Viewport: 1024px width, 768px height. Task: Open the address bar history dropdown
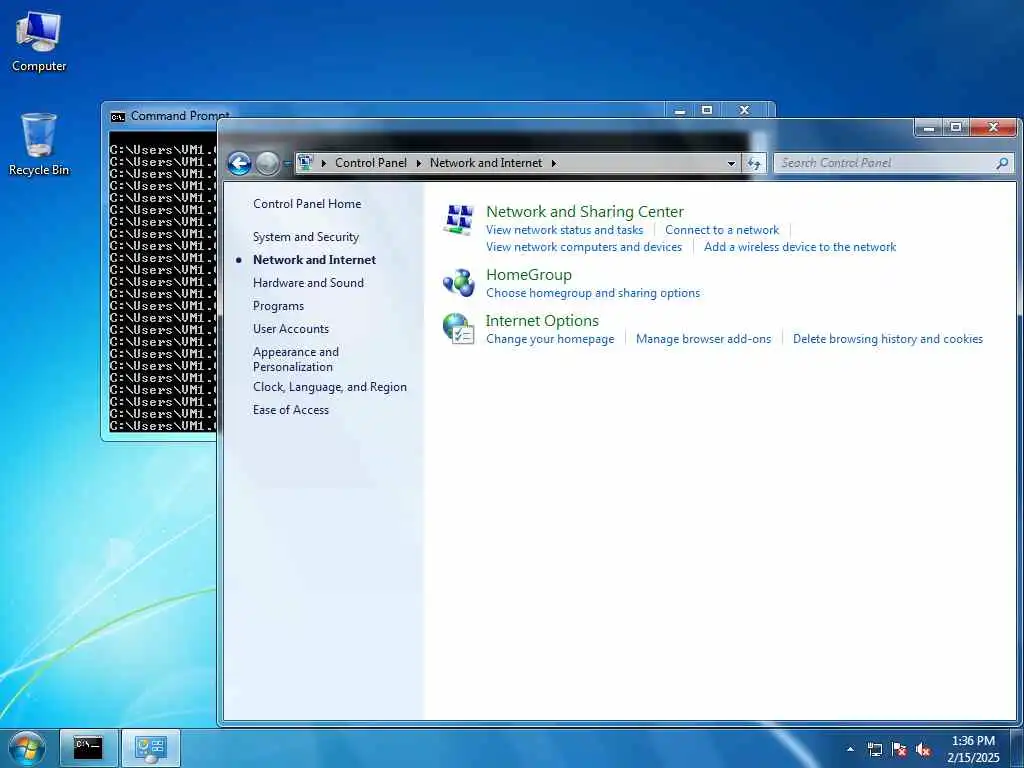click(x=731, y=163)
